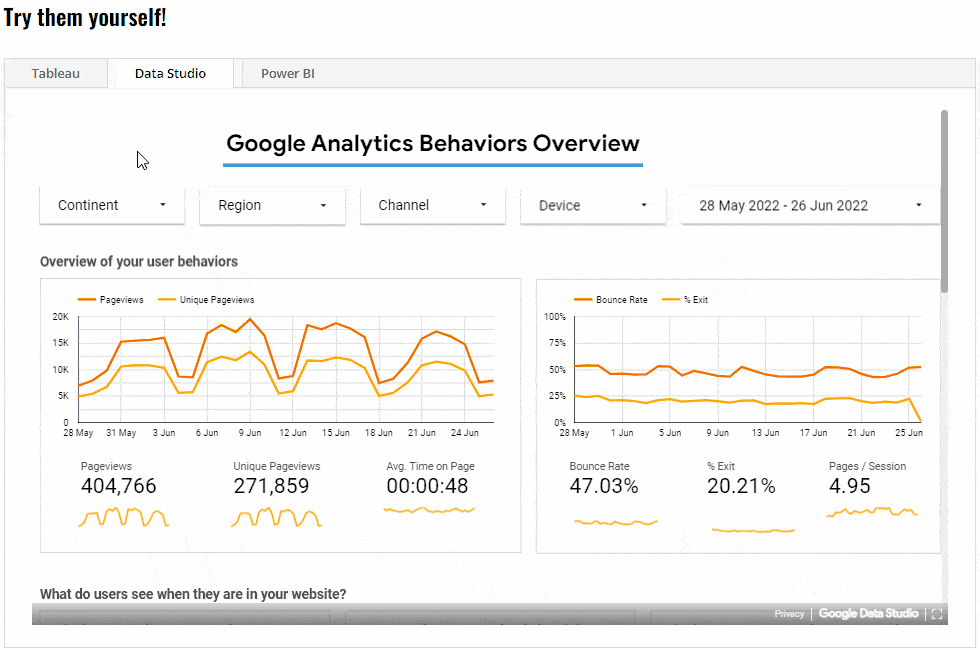Click the Pageviews legend entry
Viewport: 980px width, 650px height.
(111, 300)
